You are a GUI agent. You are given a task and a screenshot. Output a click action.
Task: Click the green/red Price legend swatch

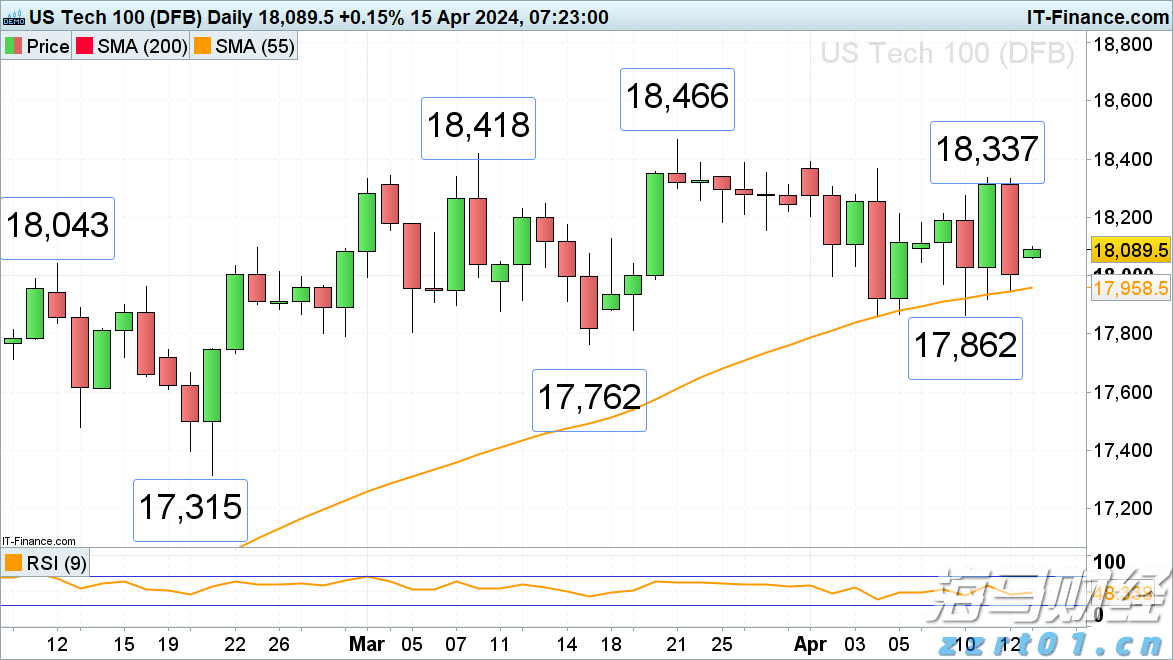[13, 47]
